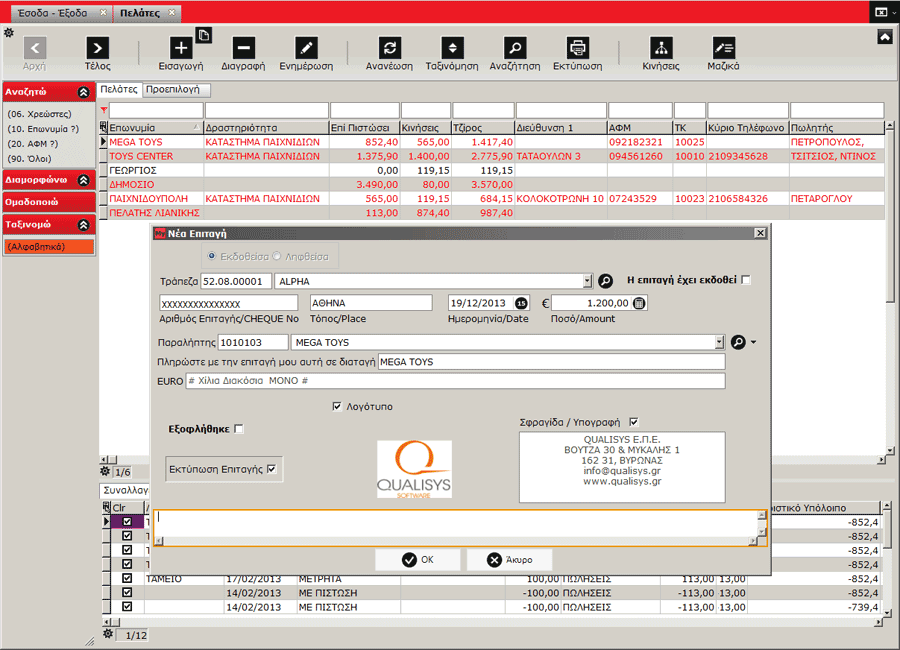Look up the bank with the magnifier icon
Screen dimensions: 900x650
(605, 281)
